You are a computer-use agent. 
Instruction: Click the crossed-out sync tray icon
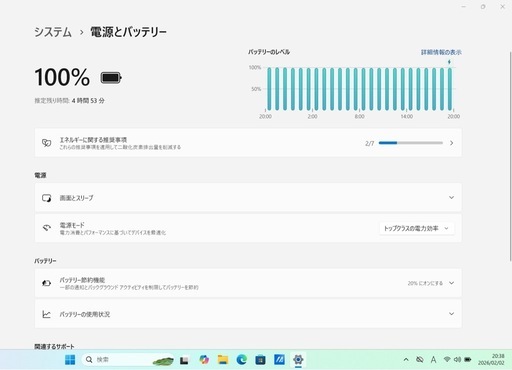click(420, 360)
